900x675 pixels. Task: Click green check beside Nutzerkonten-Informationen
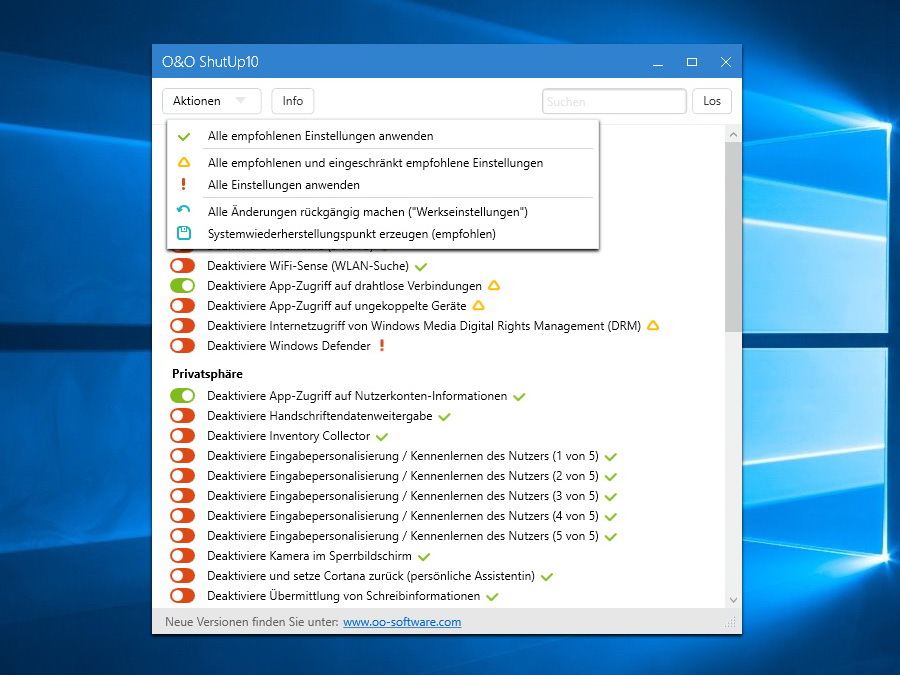519,397
